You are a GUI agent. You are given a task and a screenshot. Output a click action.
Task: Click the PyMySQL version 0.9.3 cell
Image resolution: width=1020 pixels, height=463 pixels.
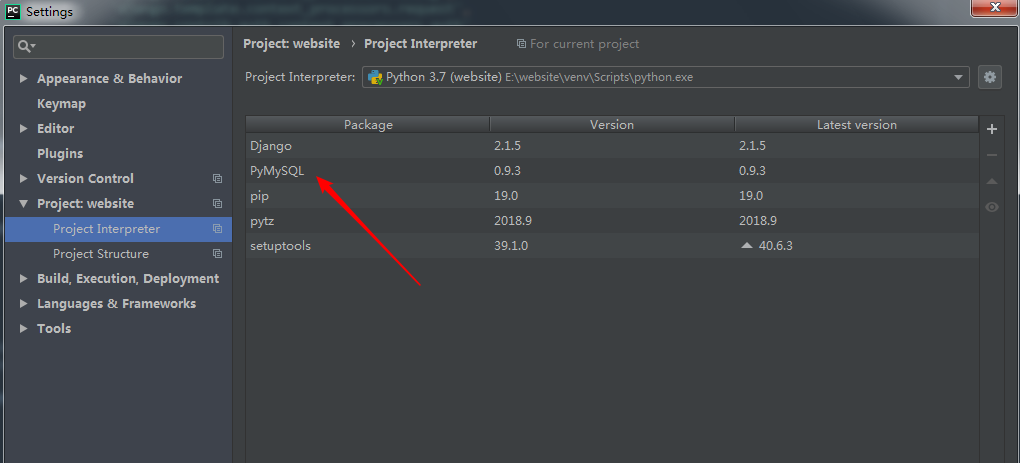click(x=507, y=171)
